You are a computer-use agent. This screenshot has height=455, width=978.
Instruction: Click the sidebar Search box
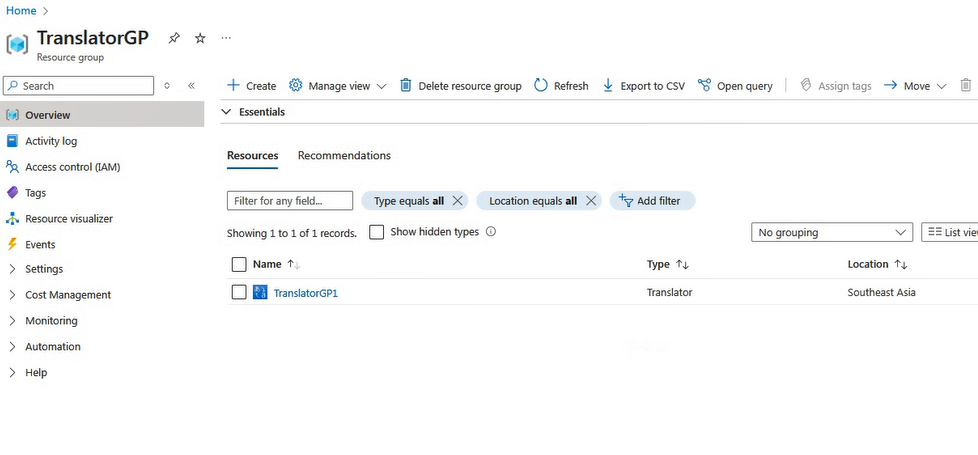(79, 86)
